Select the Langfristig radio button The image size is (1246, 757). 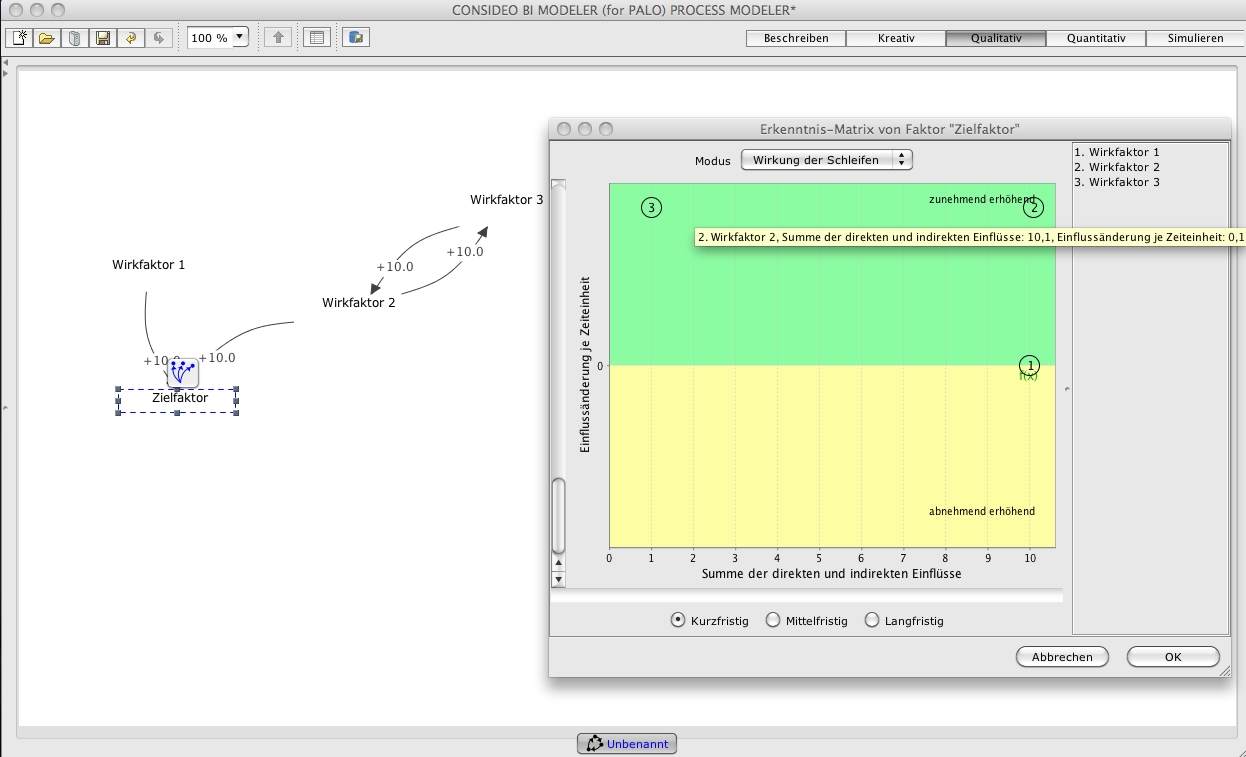point(872,620)
